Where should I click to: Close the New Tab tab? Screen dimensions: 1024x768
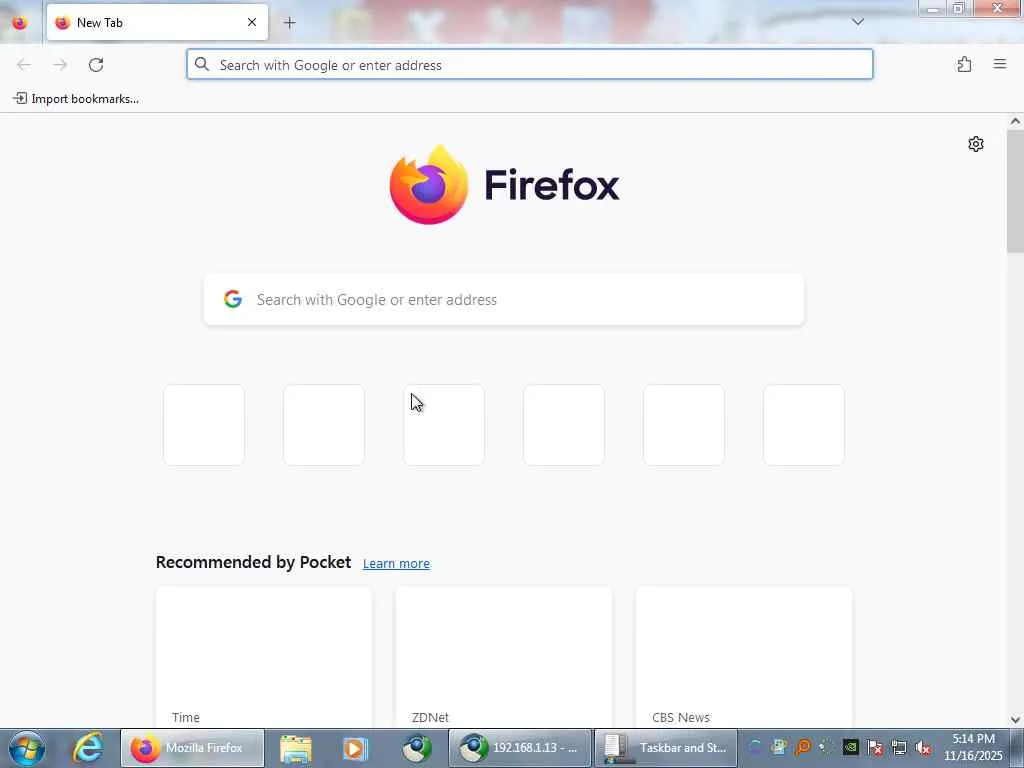[x=251, y=22]
